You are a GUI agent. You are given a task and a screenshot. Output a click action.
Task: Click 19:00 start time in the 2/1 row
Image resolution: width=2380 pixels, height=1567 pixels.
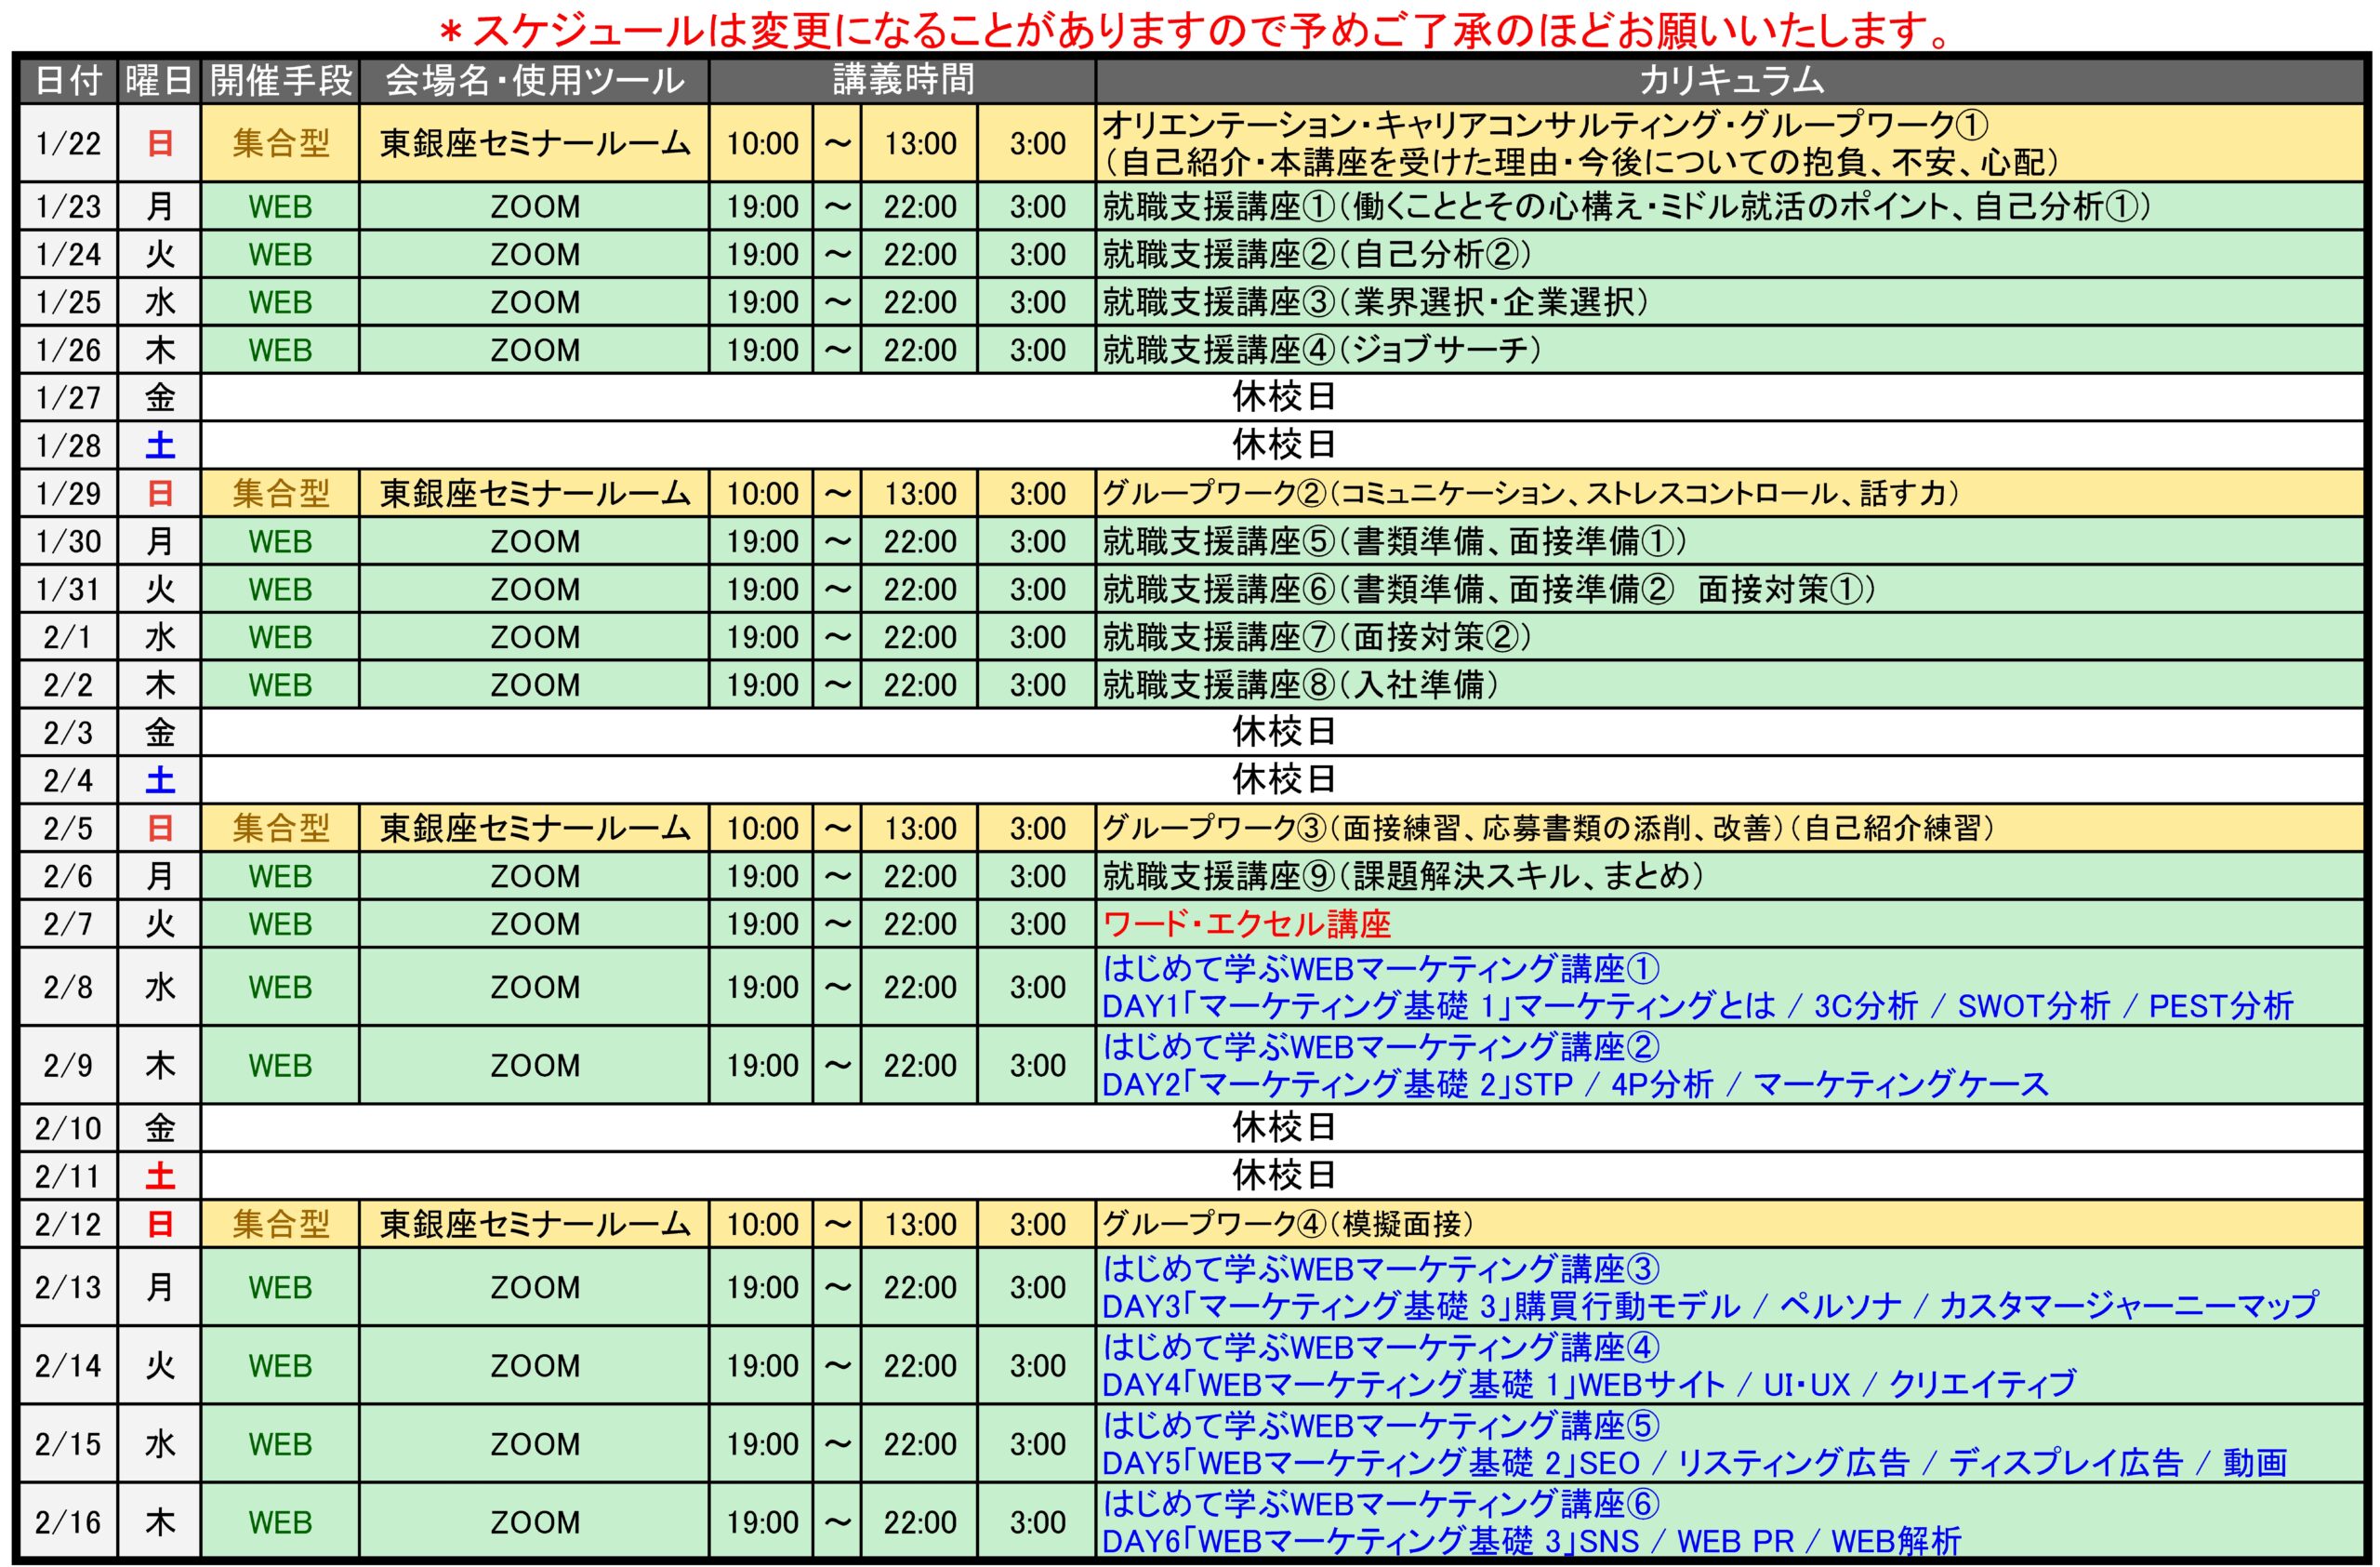pyautogui.click(x=762, y=637)
